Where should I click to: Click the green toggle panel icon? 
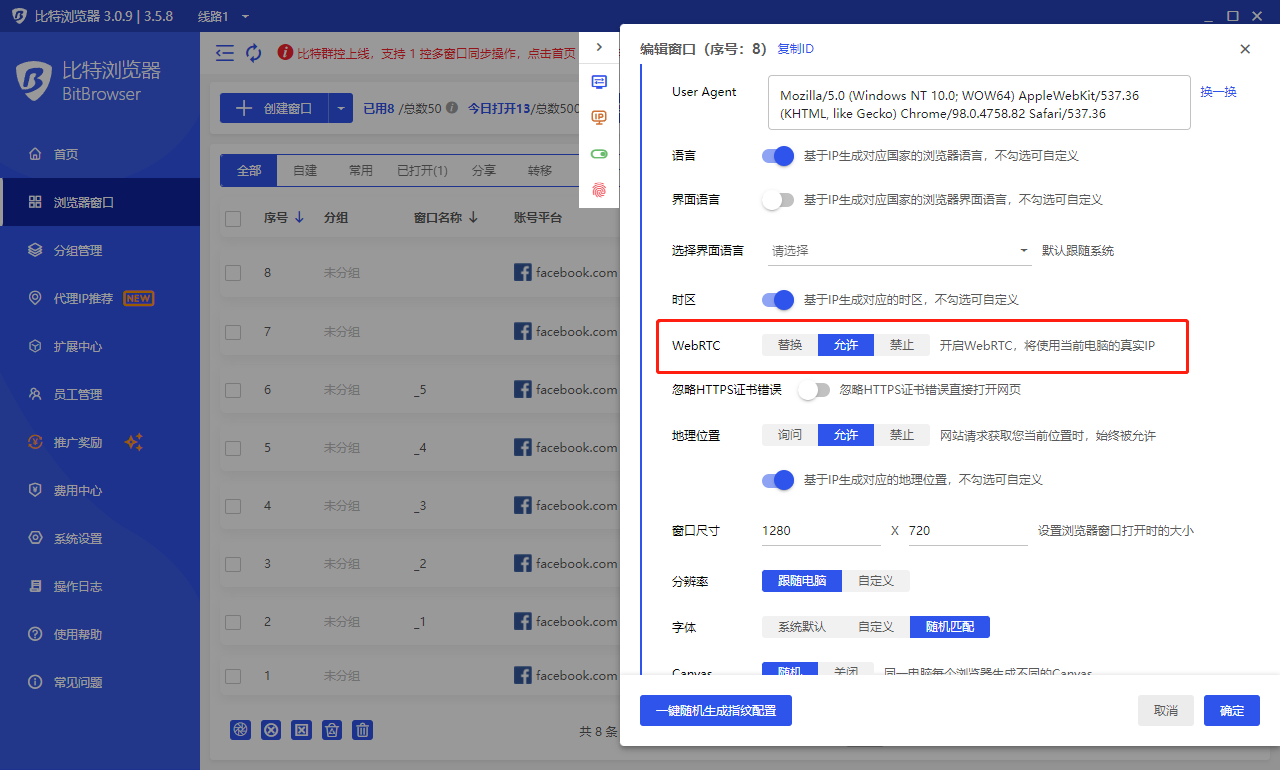coord(599,153)
